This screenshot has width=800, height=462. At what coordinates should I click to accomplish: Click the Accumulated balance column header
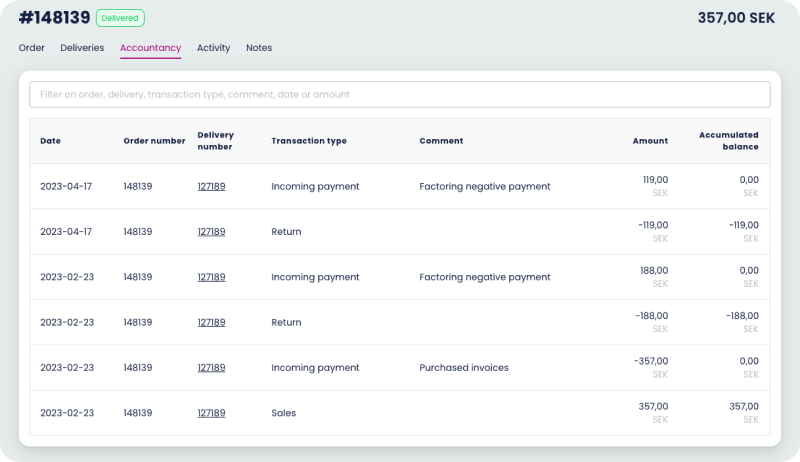[728, 141]
